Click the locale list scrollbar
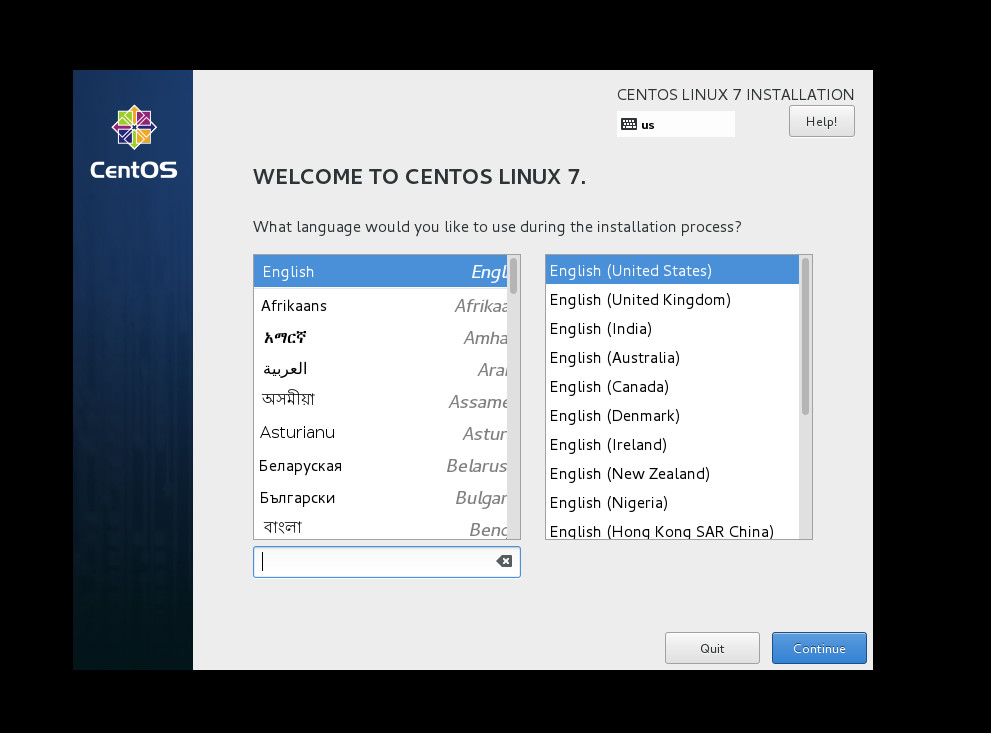The height and width of the screenshot is (733, 991). tap(805, 337)
